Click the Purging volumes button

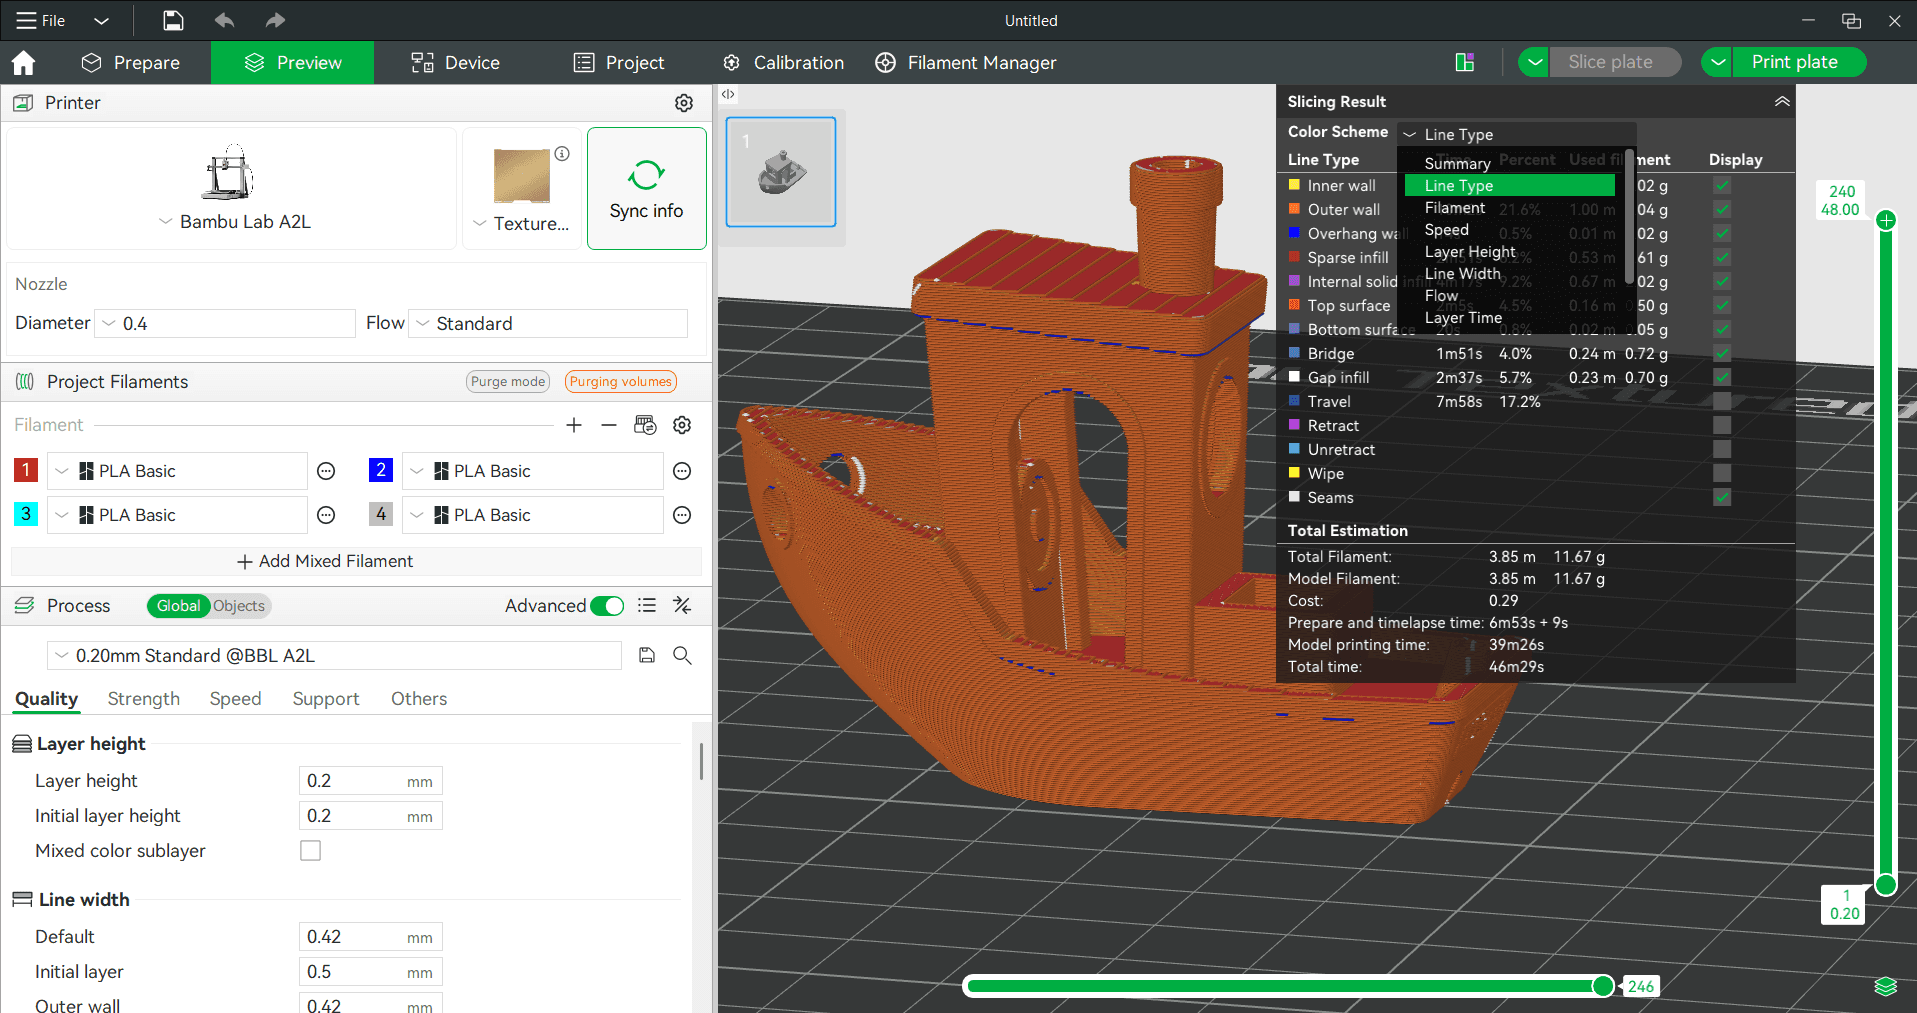[x=621, y=381]
